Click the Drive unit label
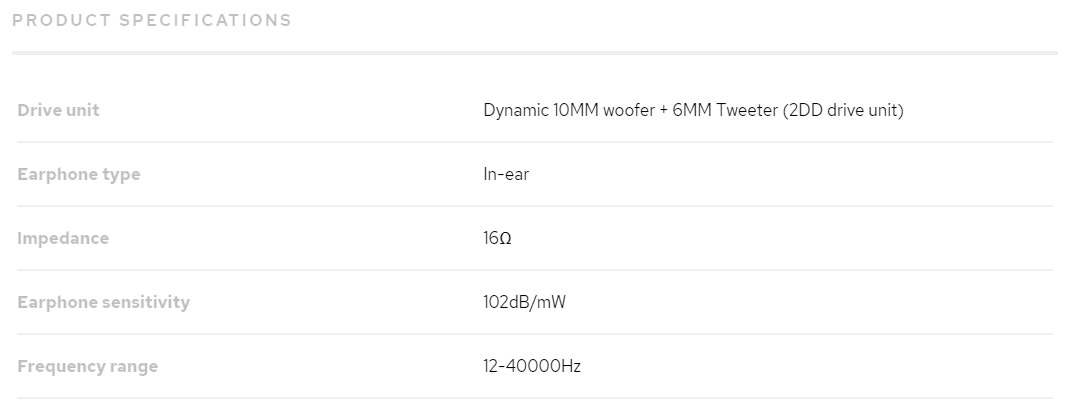1067x410 pixels. [58, 110]
